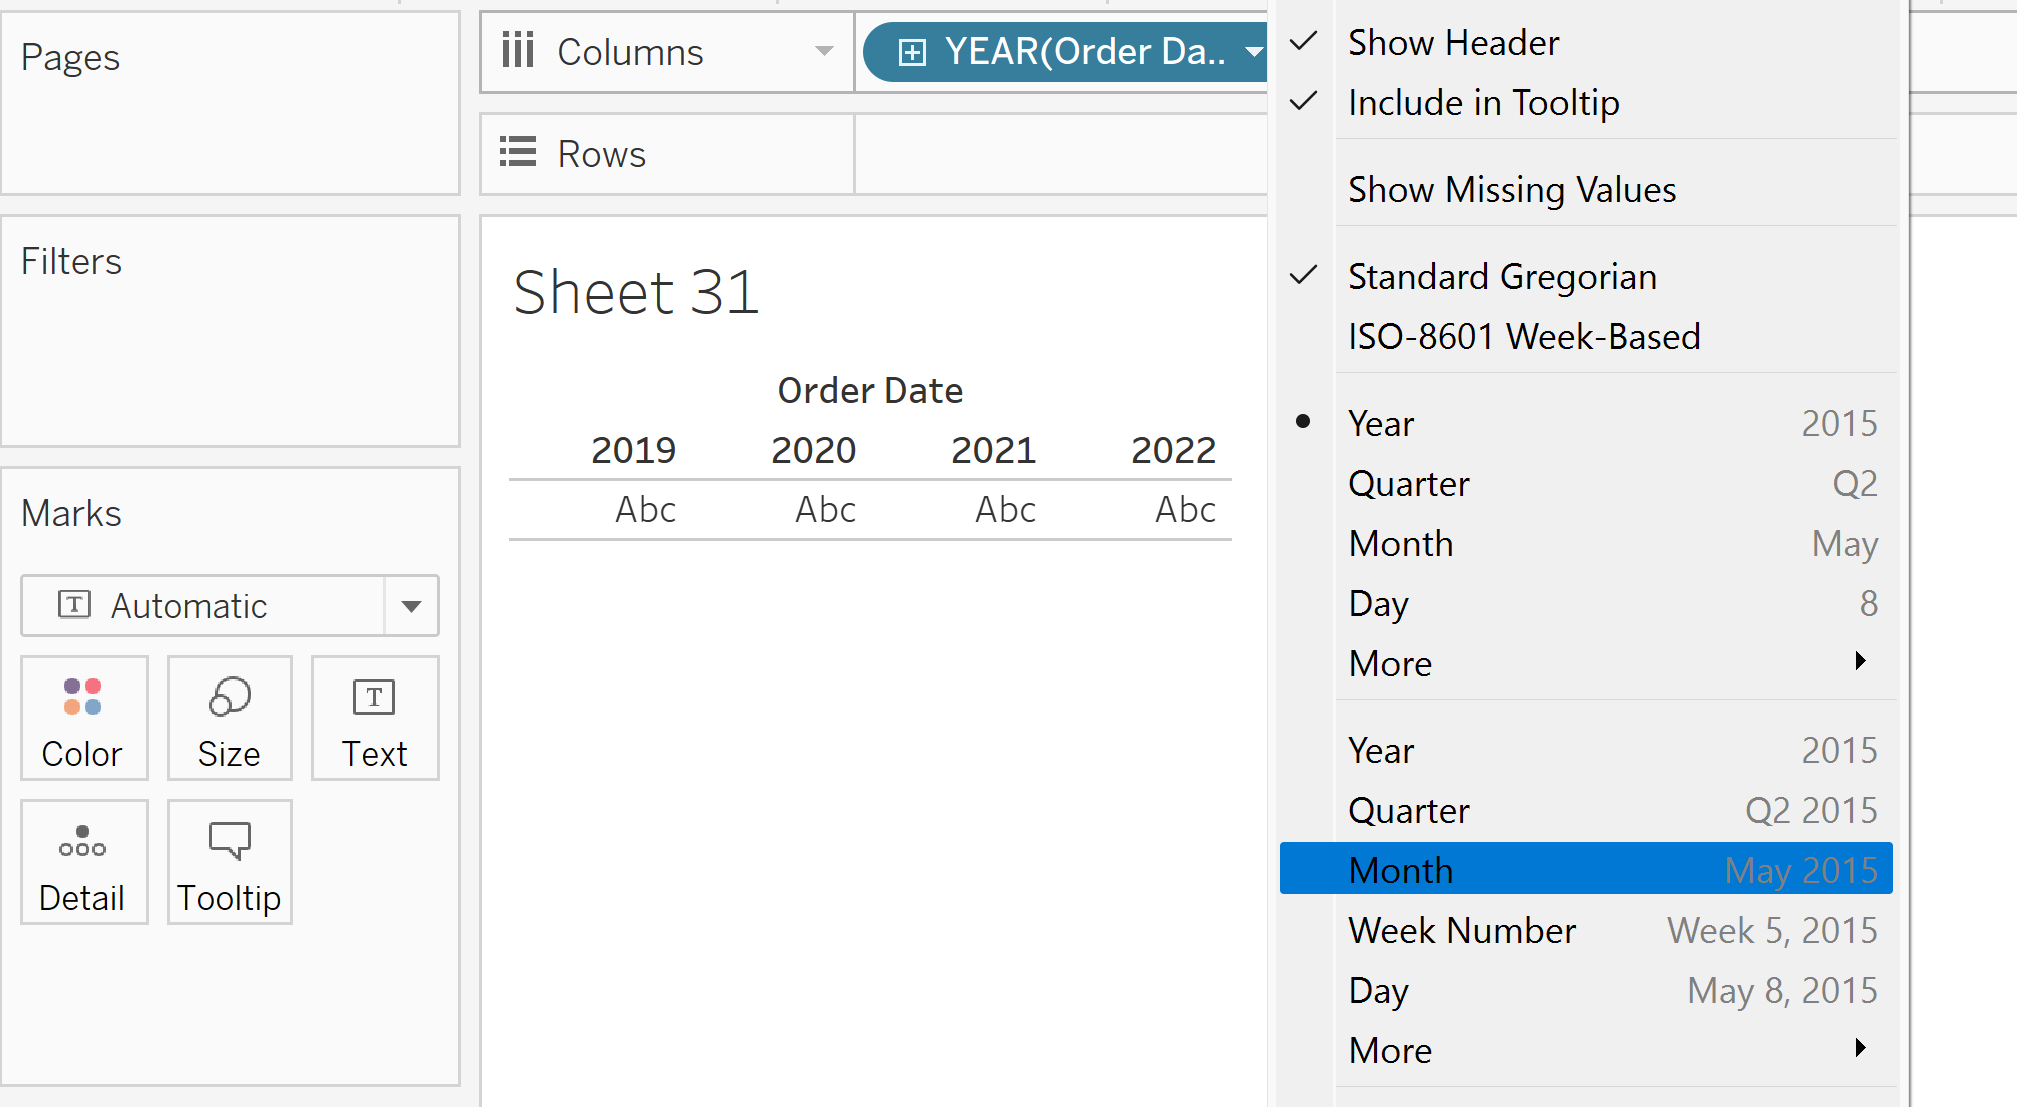Screen dimensions: 2017x1107
Task: Open the YEAR(Order Date) pill dropdown arrow
Action: coord(1254,52)
